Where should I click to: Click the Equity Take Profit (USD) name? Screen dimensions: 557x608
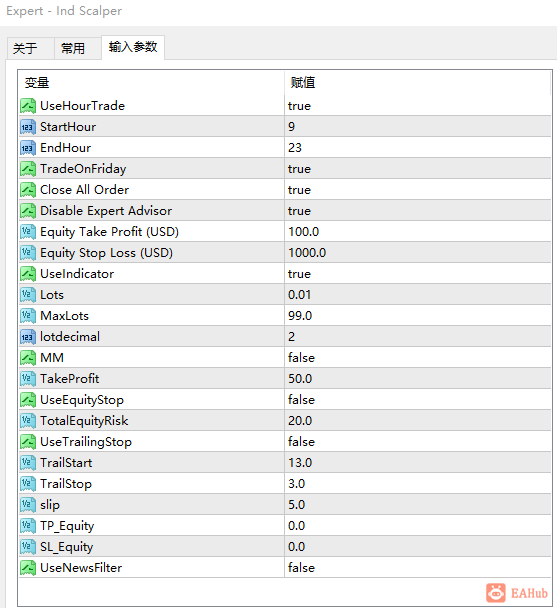coord(109,232)
